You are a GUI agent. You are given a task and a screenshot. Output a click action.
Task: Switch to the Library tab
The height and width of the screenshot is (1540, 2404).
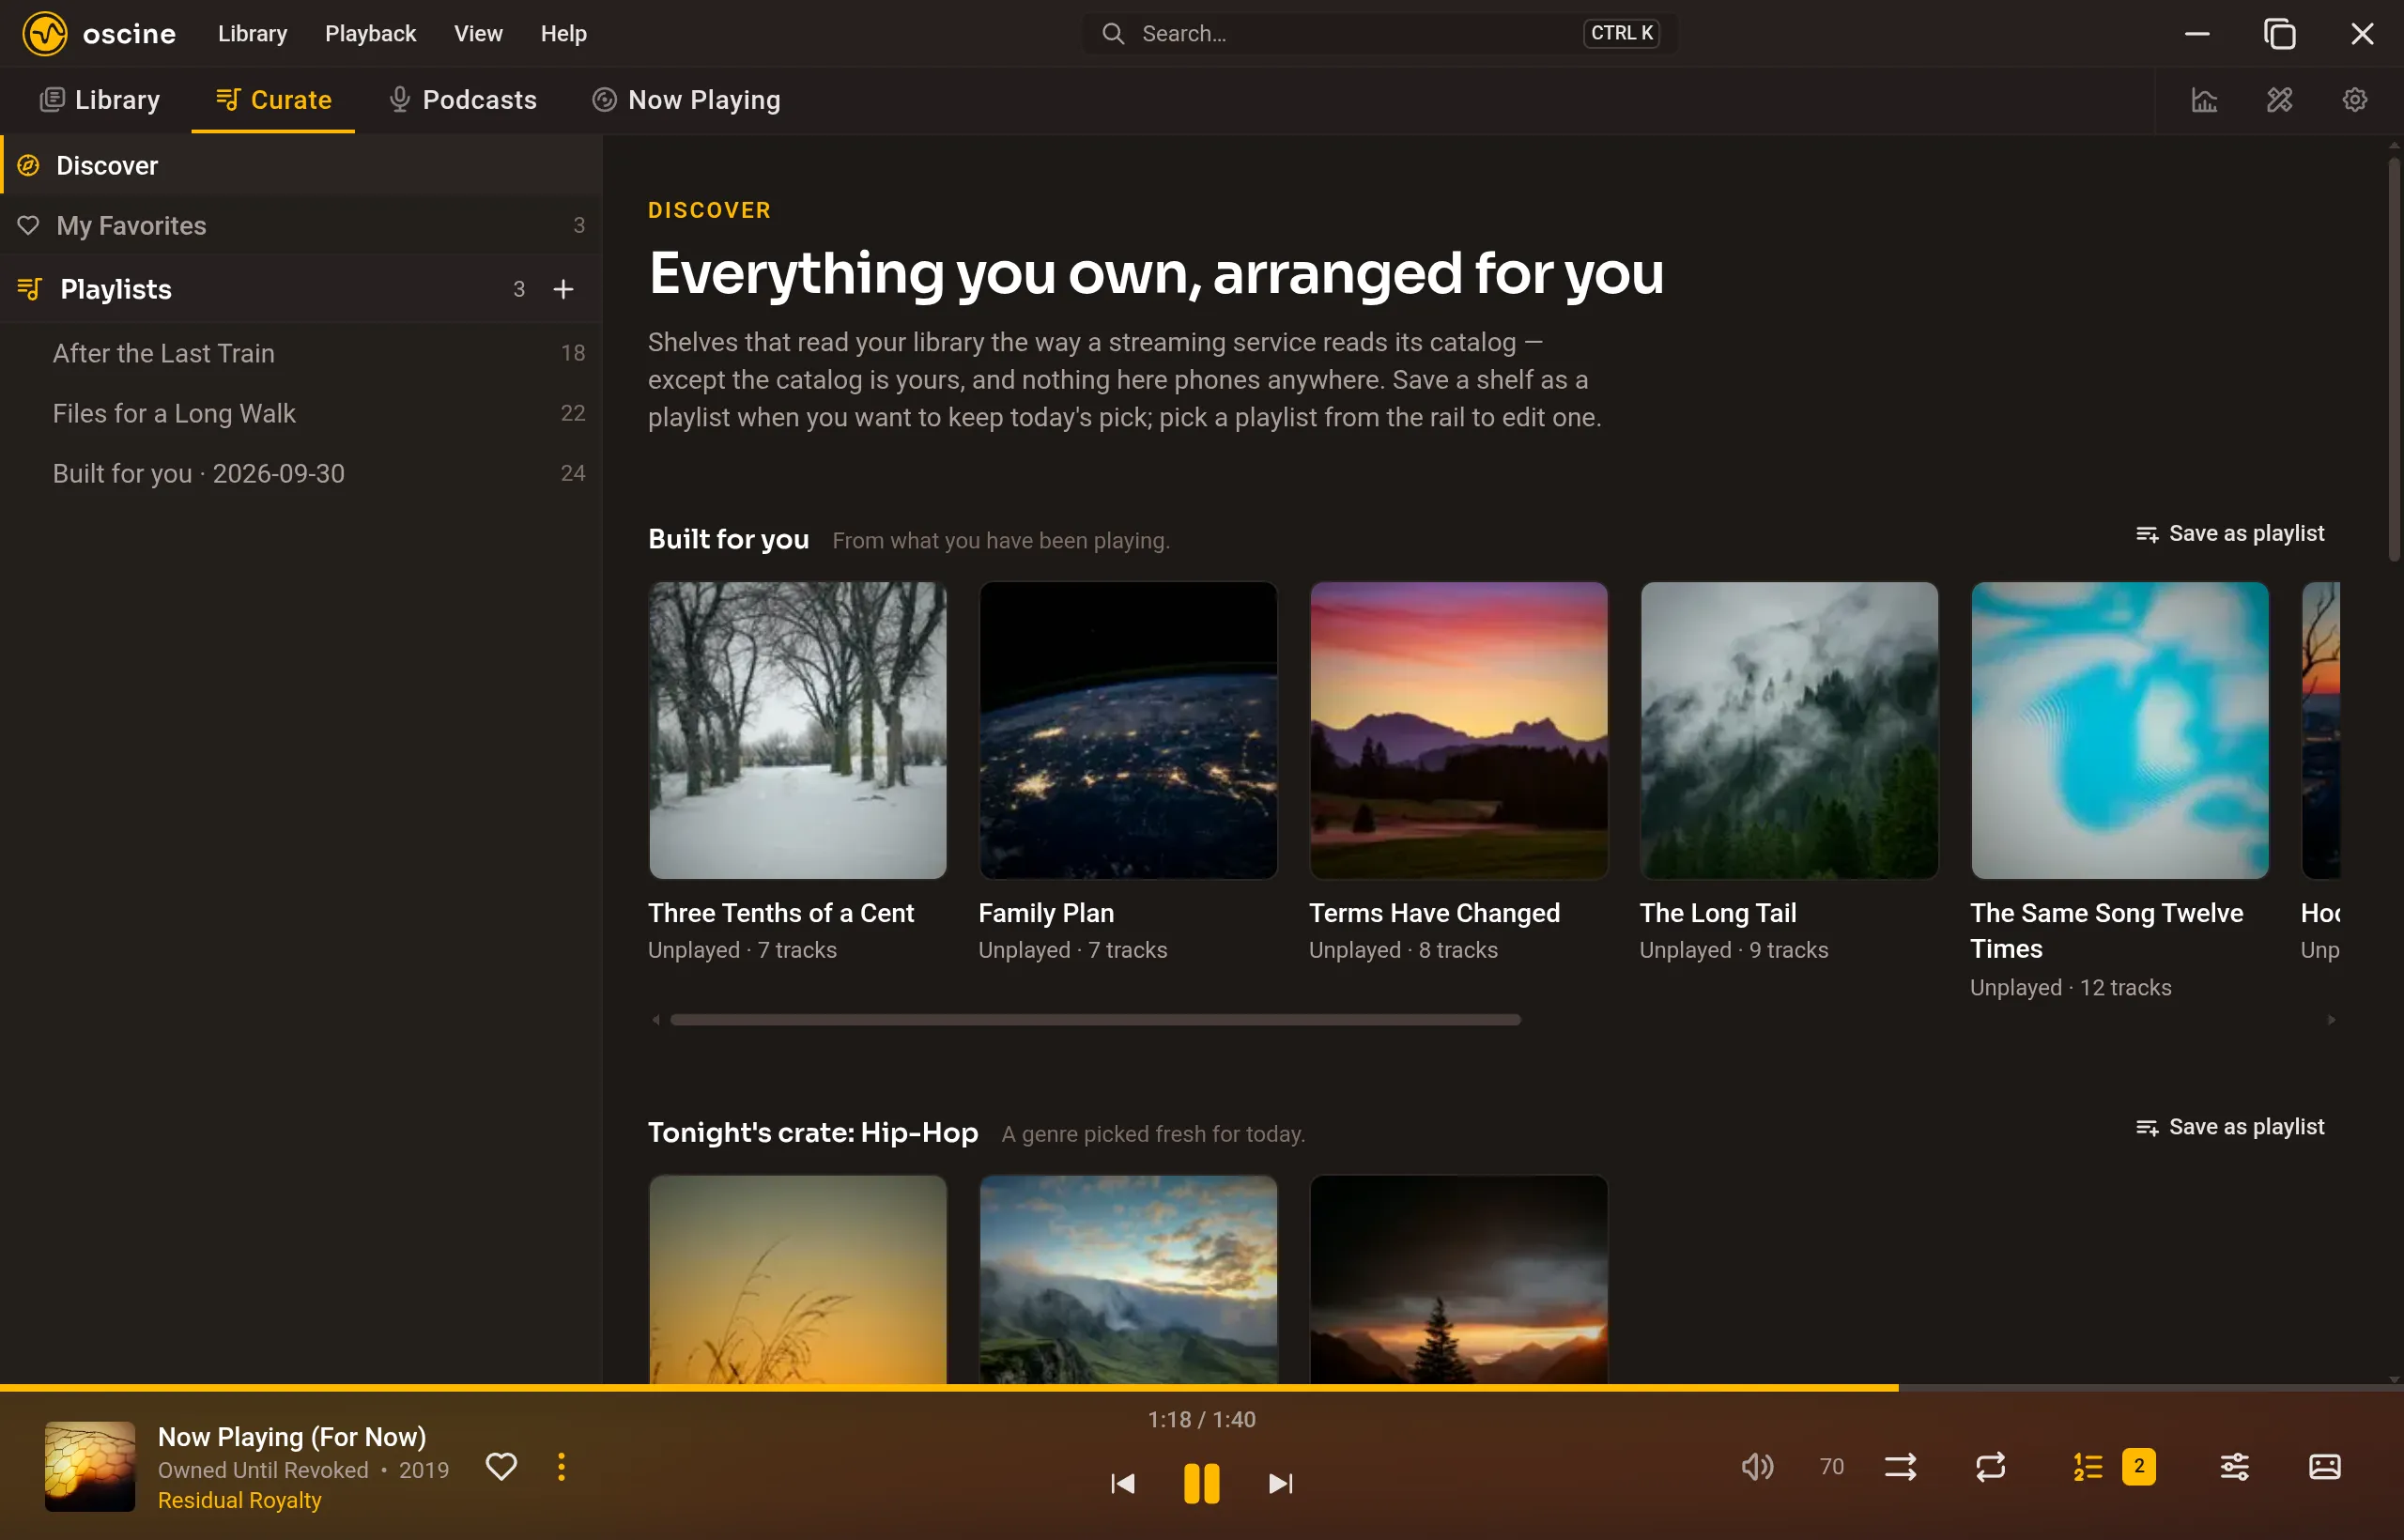coord(100,100)
